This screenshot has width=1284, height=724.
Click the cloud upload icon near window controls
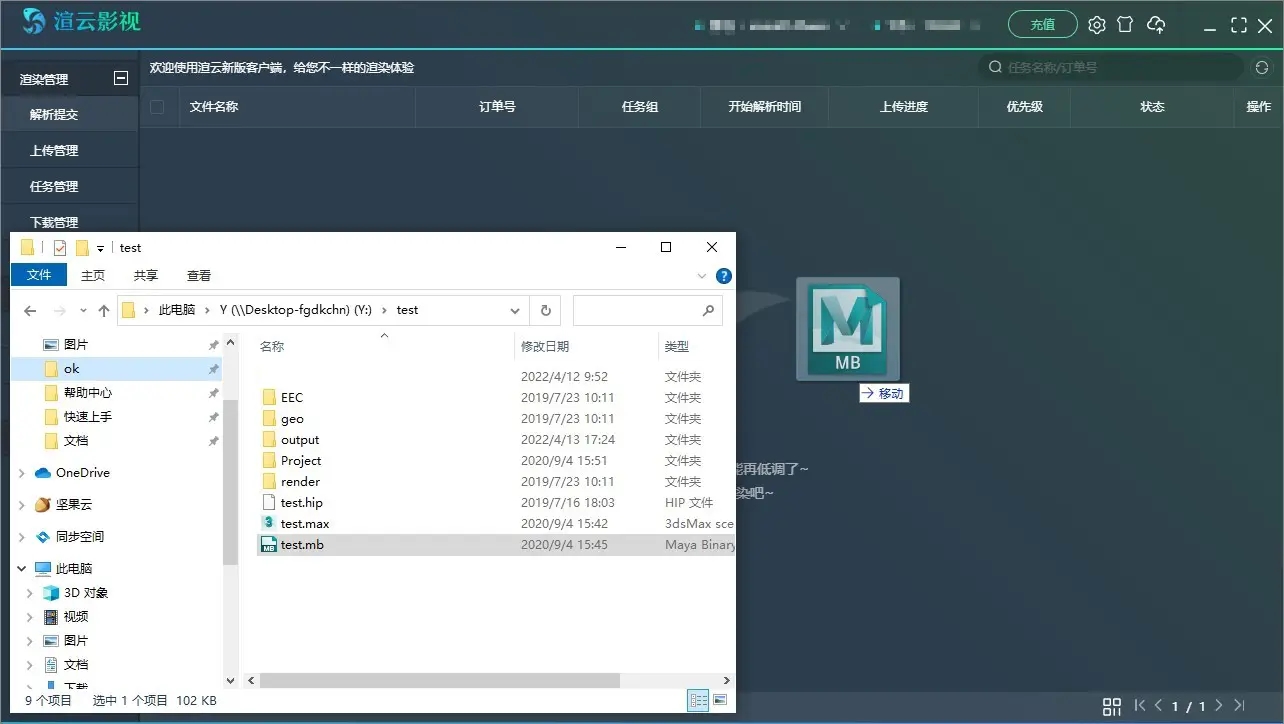(1157, 24)
